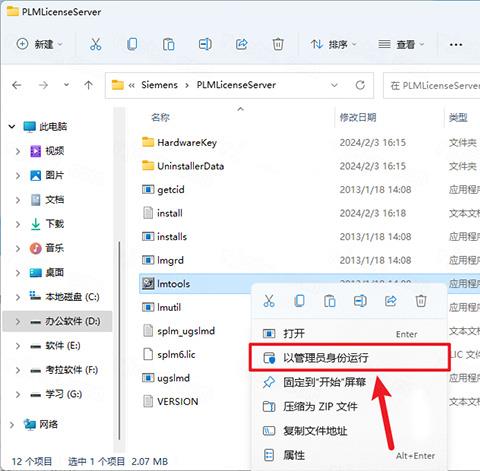This screenshot has width=480, height=471.
Task: Select 音乐 in the navigation pane
Action: (54, 248)
